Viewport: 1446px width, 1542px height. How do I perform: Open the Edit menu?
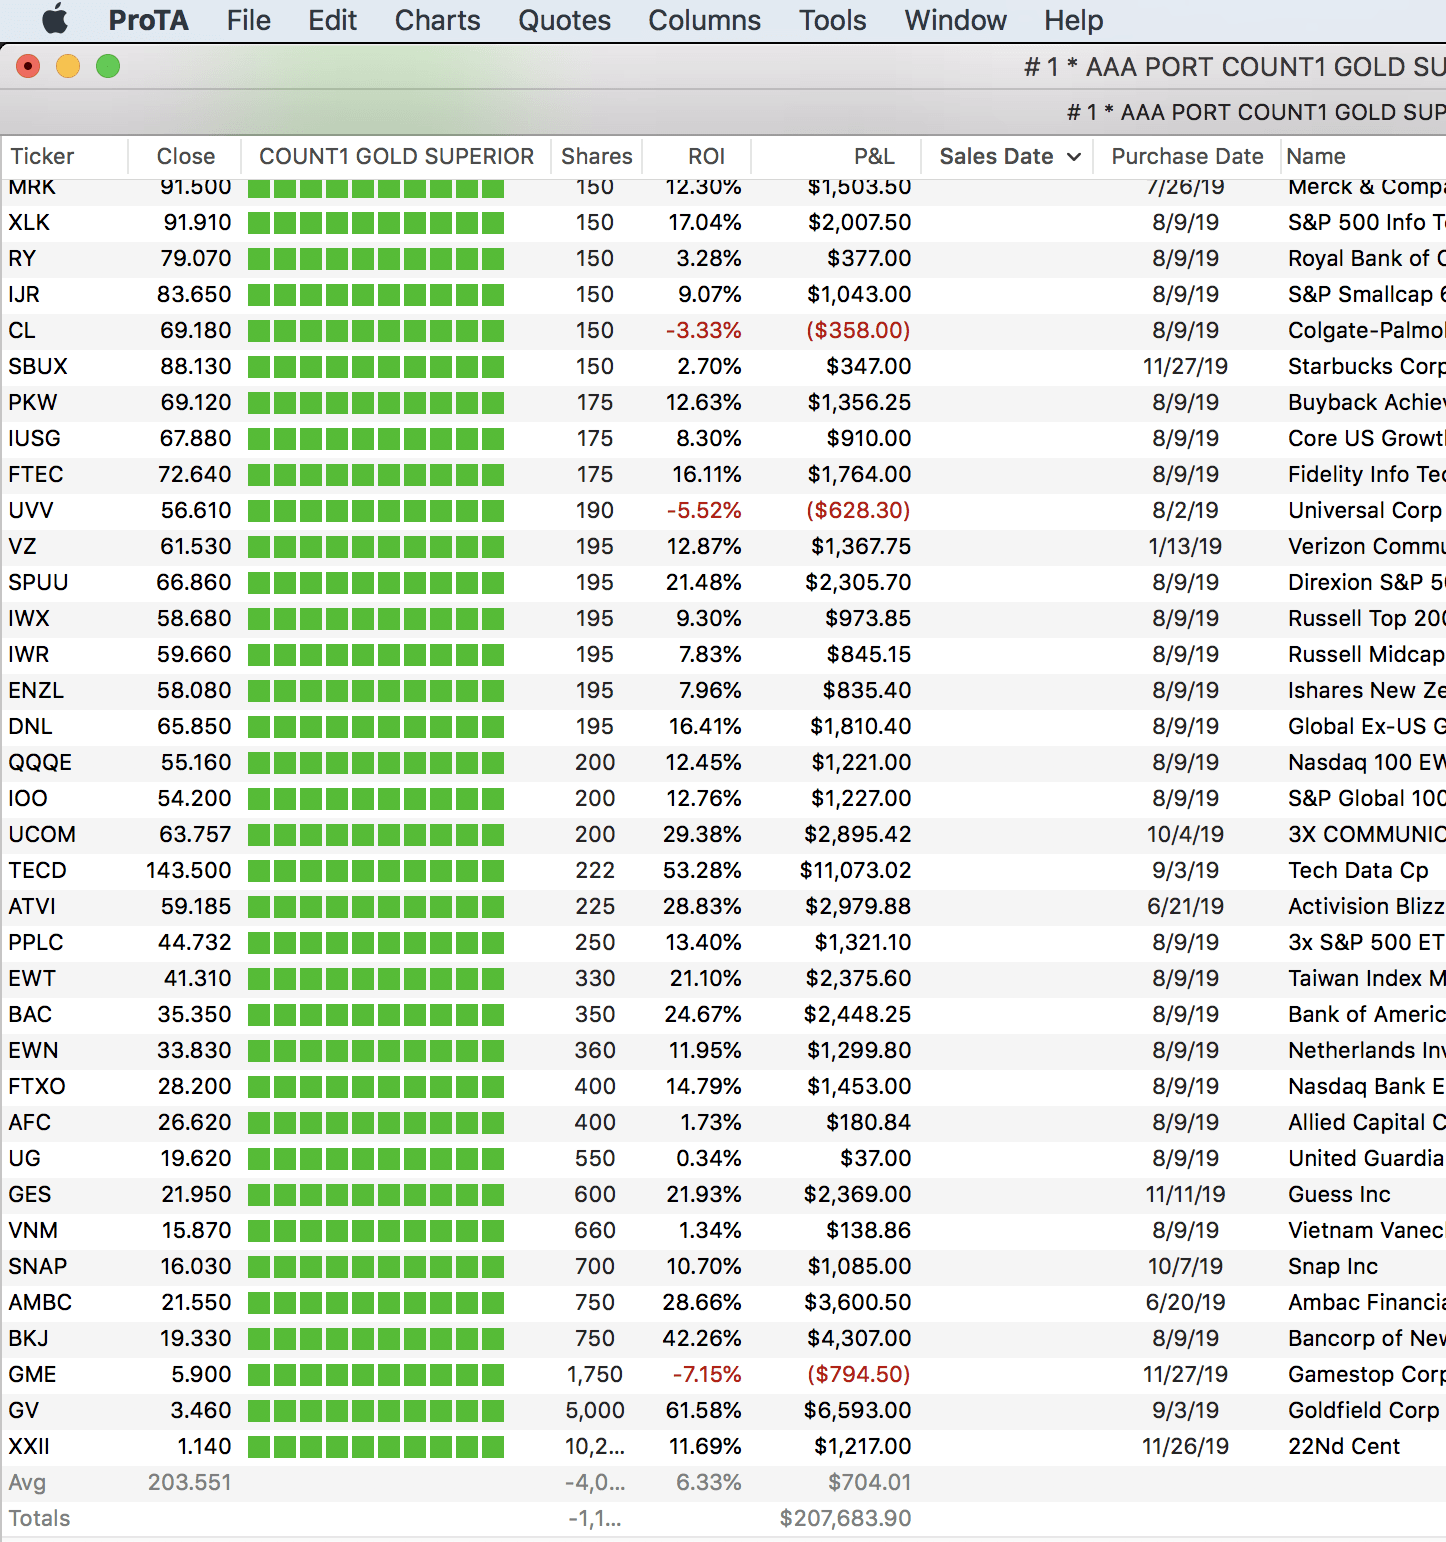[x=332, y=20]
